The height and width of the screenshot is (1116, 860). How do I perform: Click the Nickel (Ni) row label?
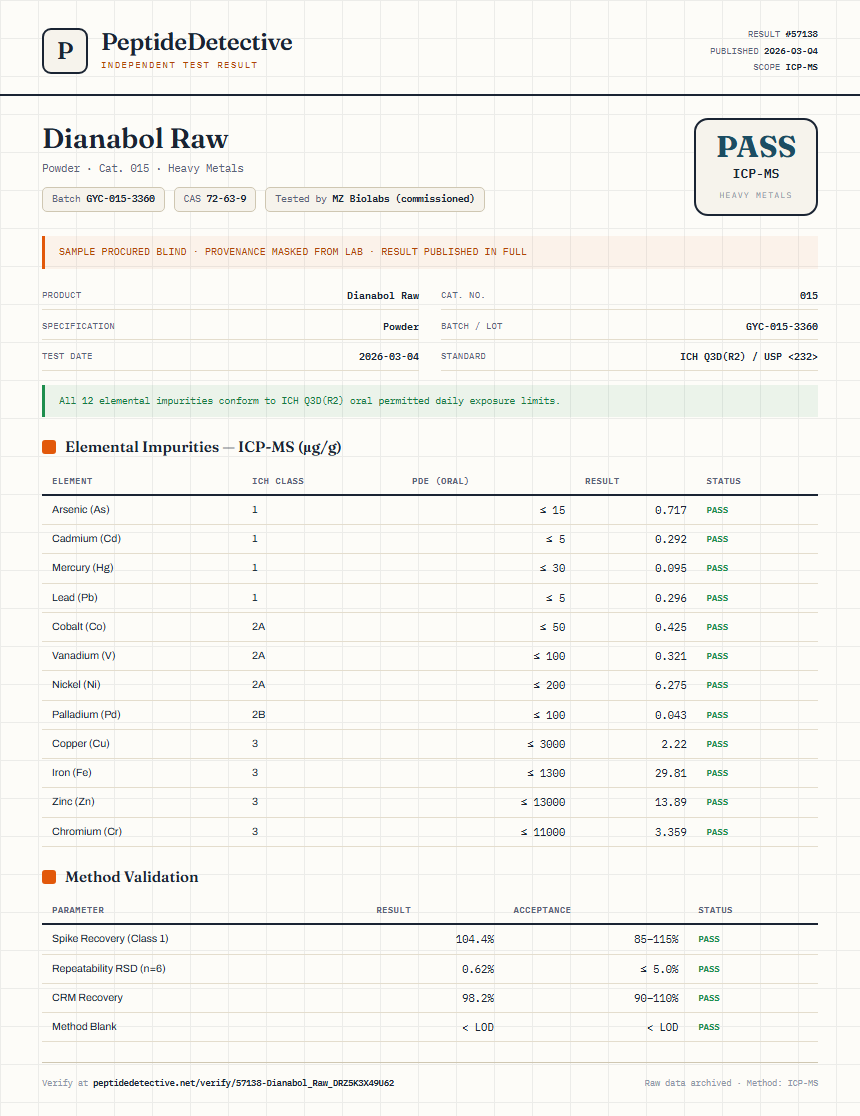[x=76, y=685]
